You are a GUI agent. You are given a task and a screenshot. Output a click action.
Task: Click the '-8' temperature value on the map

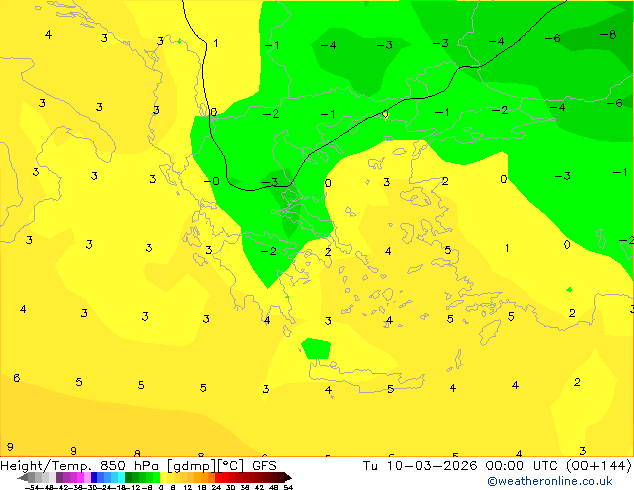(608, 34)
